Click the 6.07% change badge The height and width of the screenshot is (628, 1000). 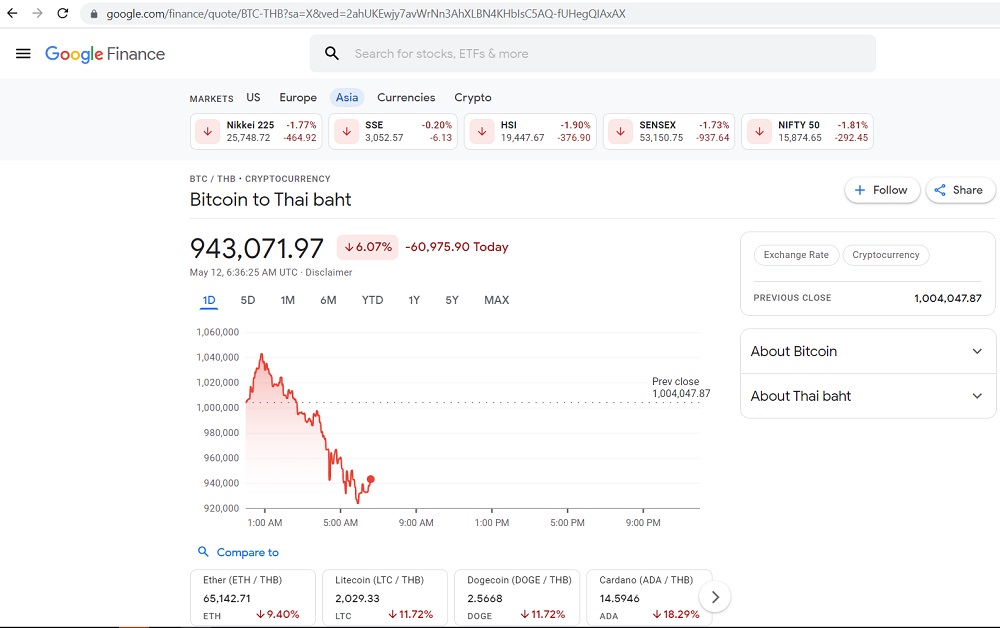pyautogui.click(x=367, y=247)
